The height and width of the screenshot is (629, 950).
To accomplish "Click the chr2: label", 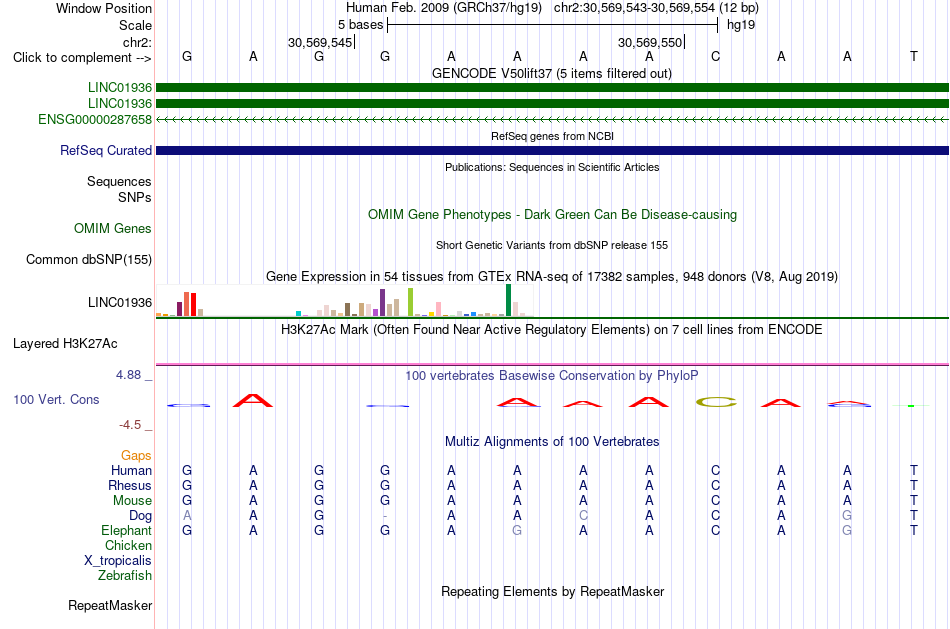I will click(x=137, y=42).
